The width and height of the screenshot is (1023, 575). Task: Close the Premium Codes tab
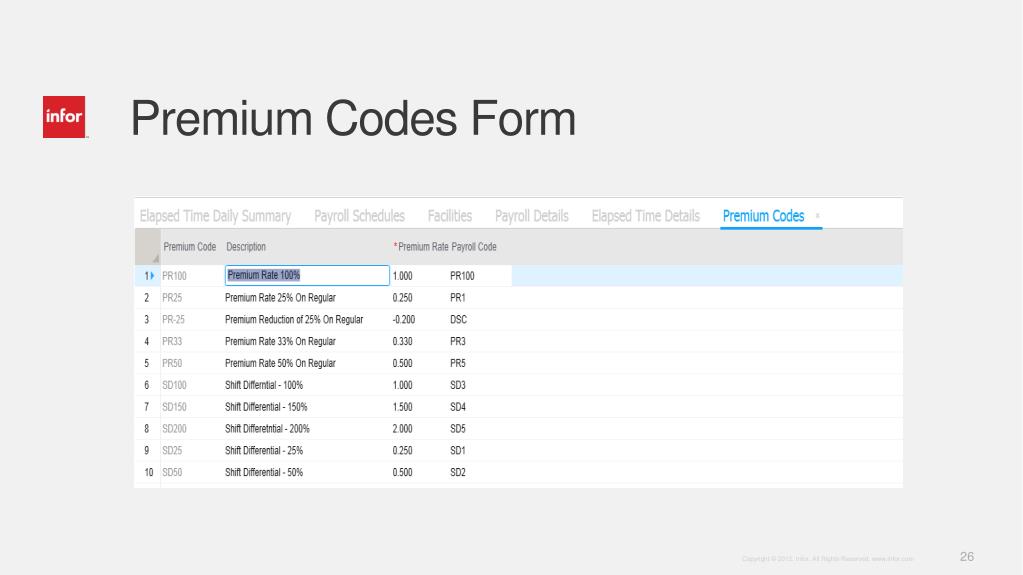point(817,215)
